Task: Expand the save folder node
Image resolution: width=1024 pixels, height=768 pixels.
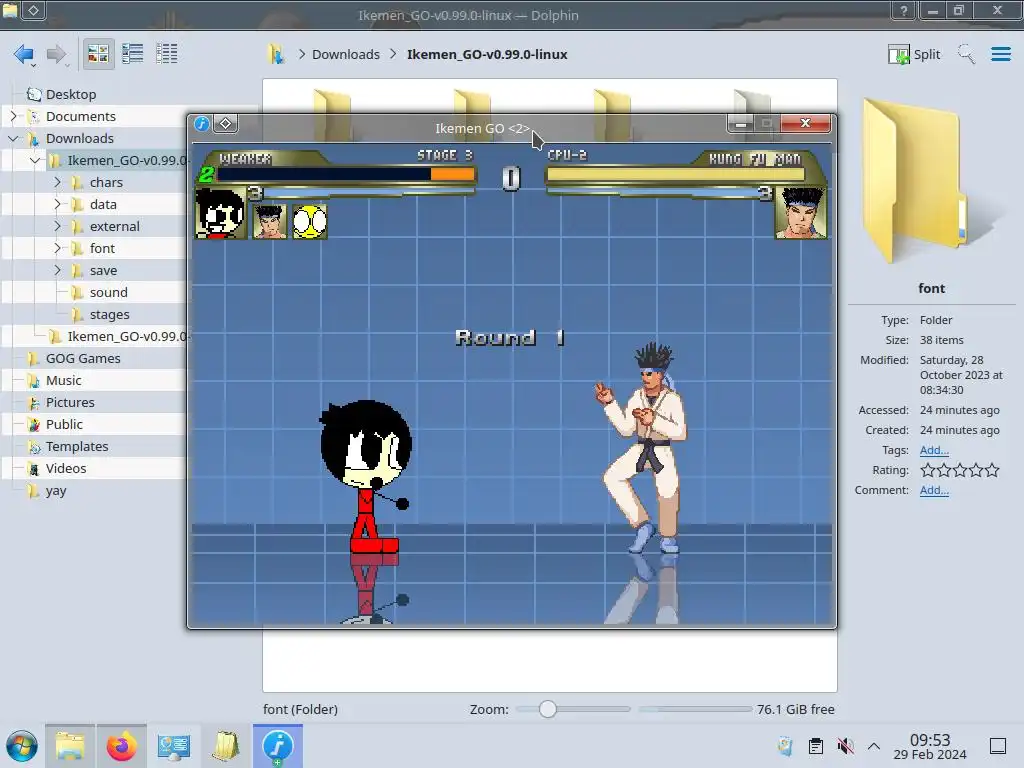Action: (x=57, y=270)
